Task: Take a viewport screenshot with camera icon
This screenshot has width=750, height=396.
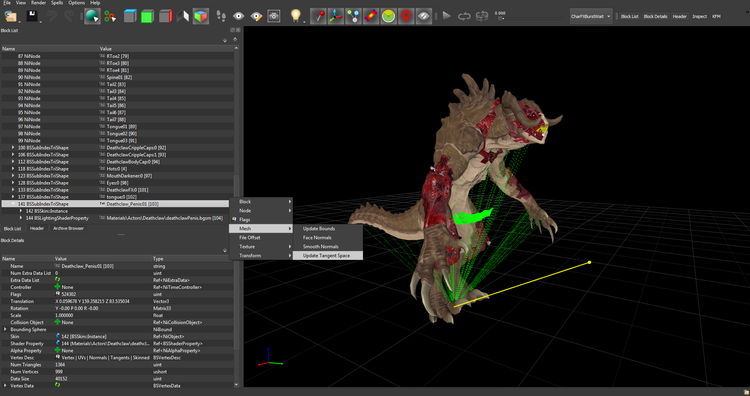Action: [x=274, y=16]
